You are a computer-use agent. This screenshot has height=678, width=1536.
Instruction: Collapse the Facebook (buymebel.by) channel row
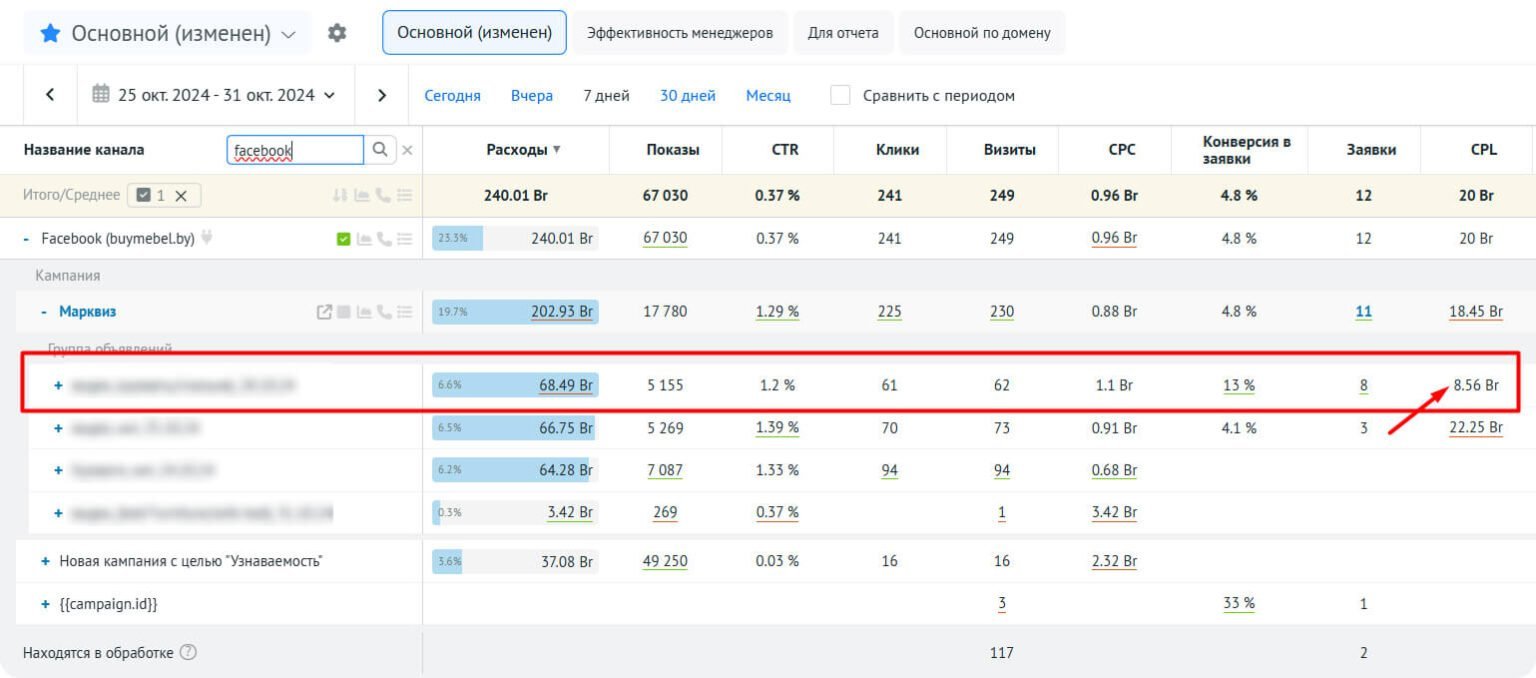click(x=26, y=239)
